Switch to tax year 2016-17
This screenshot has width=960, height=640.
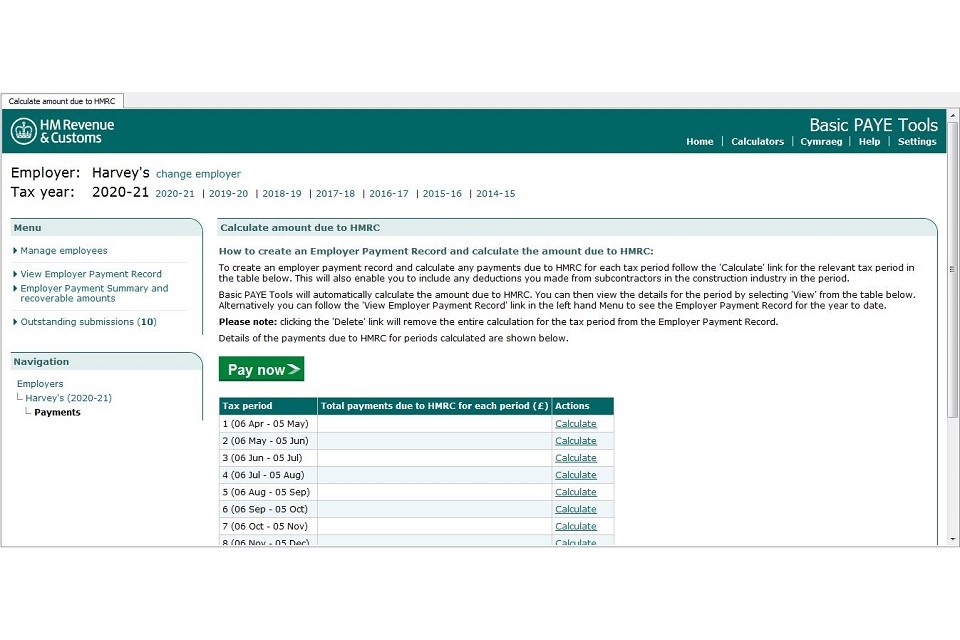click(389, 194)
